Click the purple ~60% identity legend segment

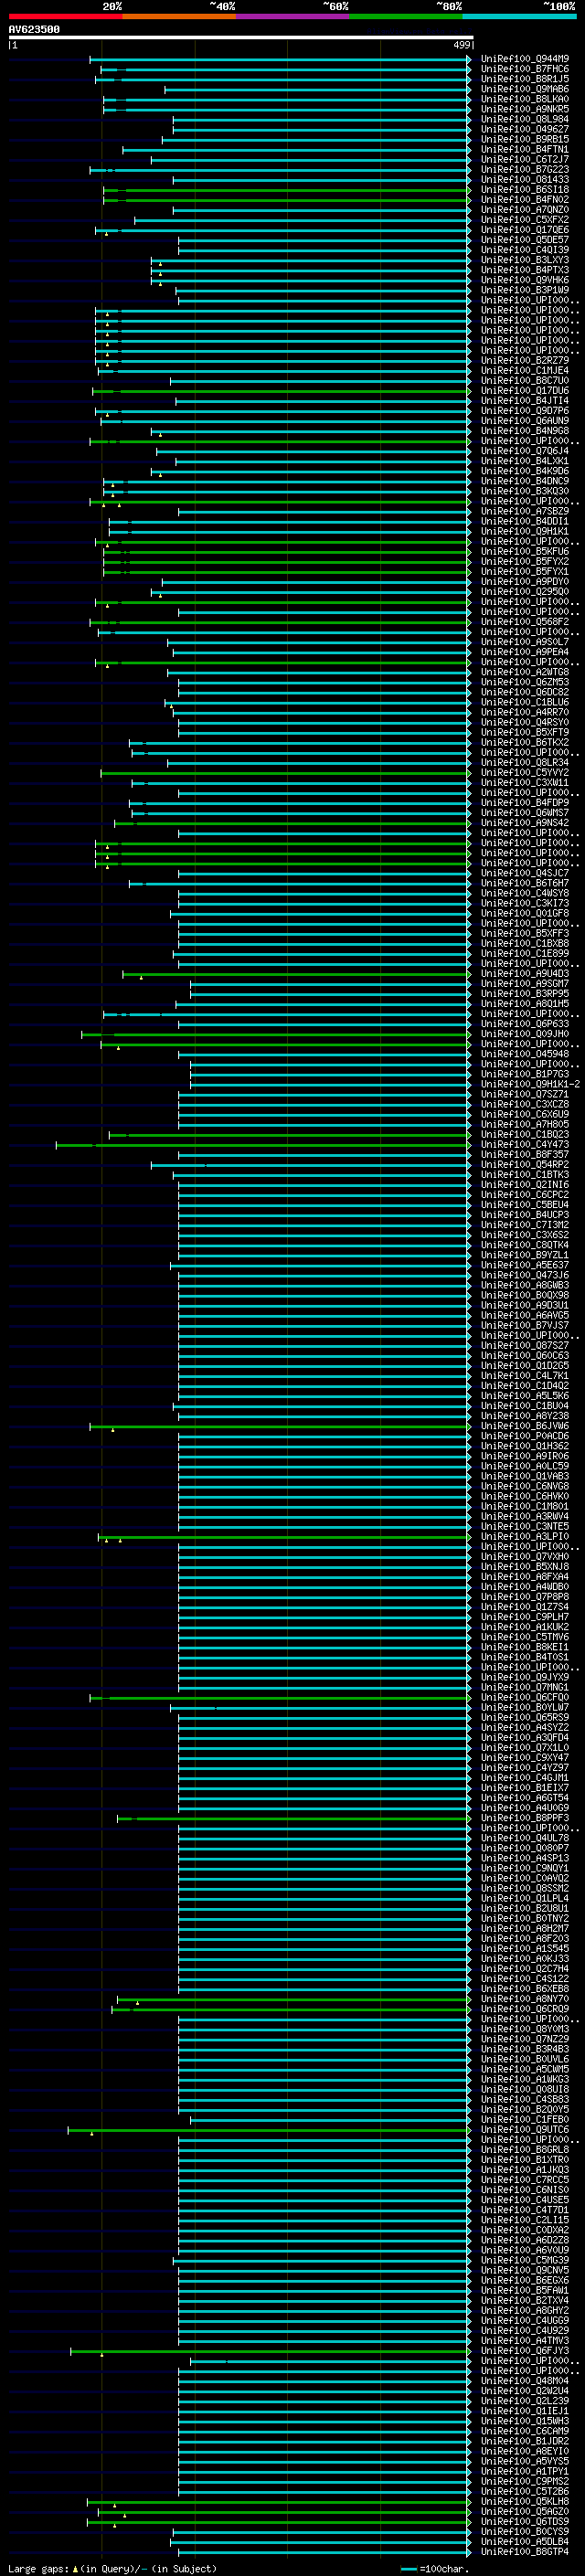pos(293,17)
